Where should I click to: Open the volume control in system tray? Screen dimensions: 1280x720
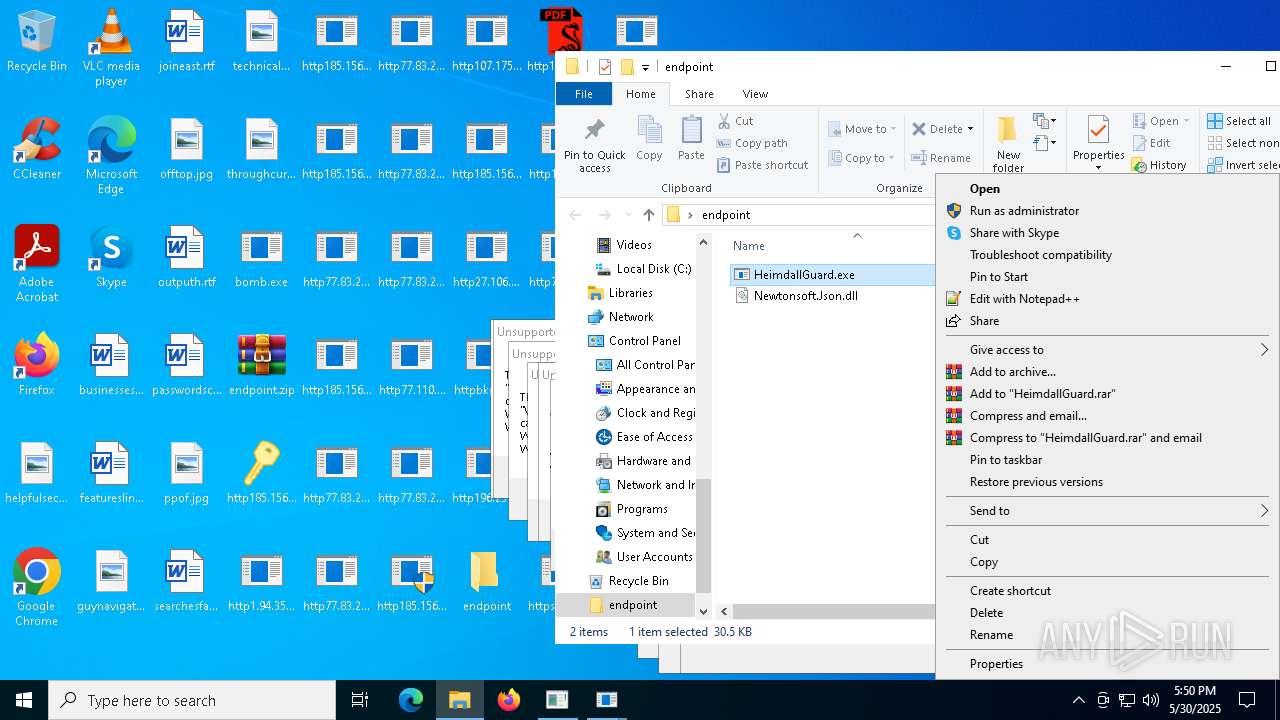click(1151, 700)
